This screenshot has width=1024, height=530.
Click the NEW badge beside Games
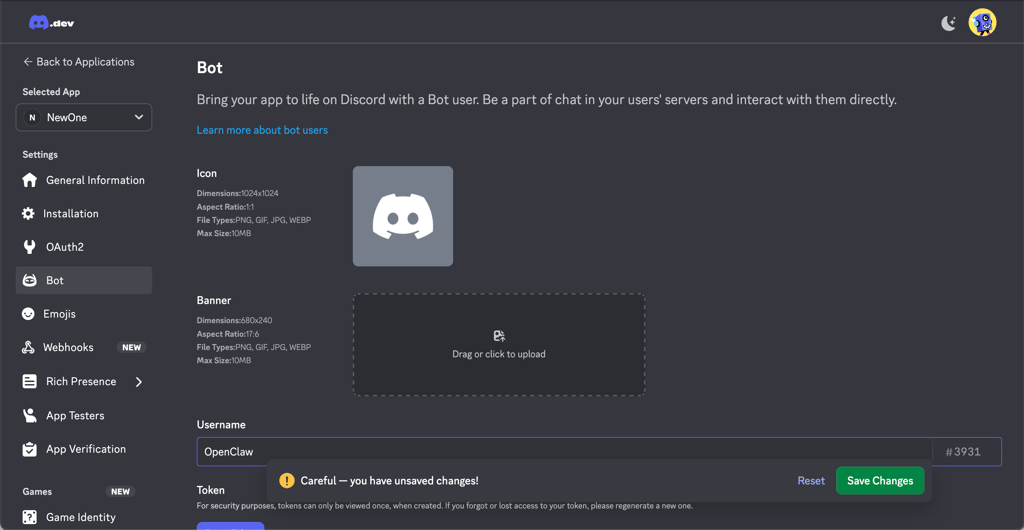tap(120, 491)
